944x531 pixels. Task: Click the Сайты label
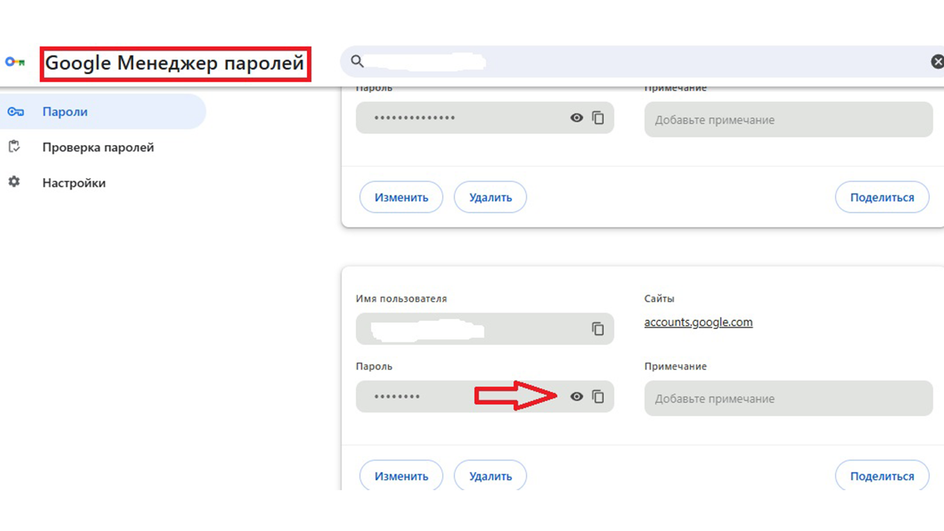click(659, 298)
